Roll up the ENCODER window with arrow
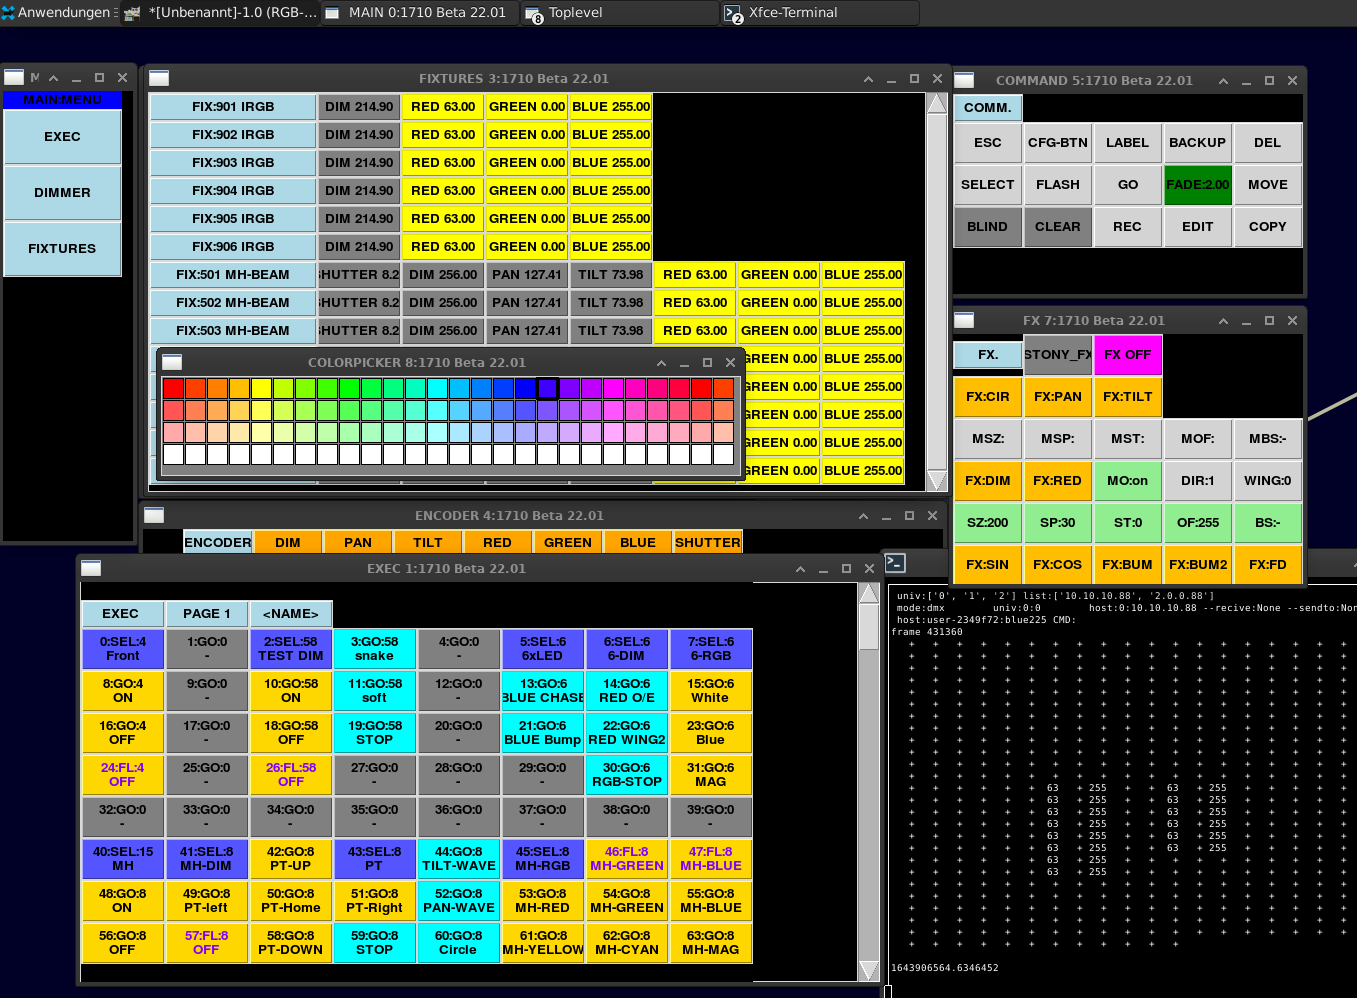Viewport: 1357px width, 998px height. coord(863,516)
